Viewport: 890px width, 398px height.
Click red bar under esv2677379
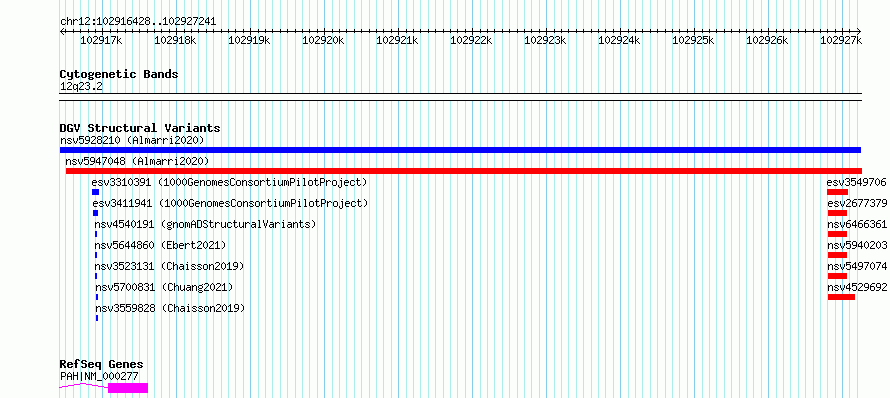coord(837,213)
